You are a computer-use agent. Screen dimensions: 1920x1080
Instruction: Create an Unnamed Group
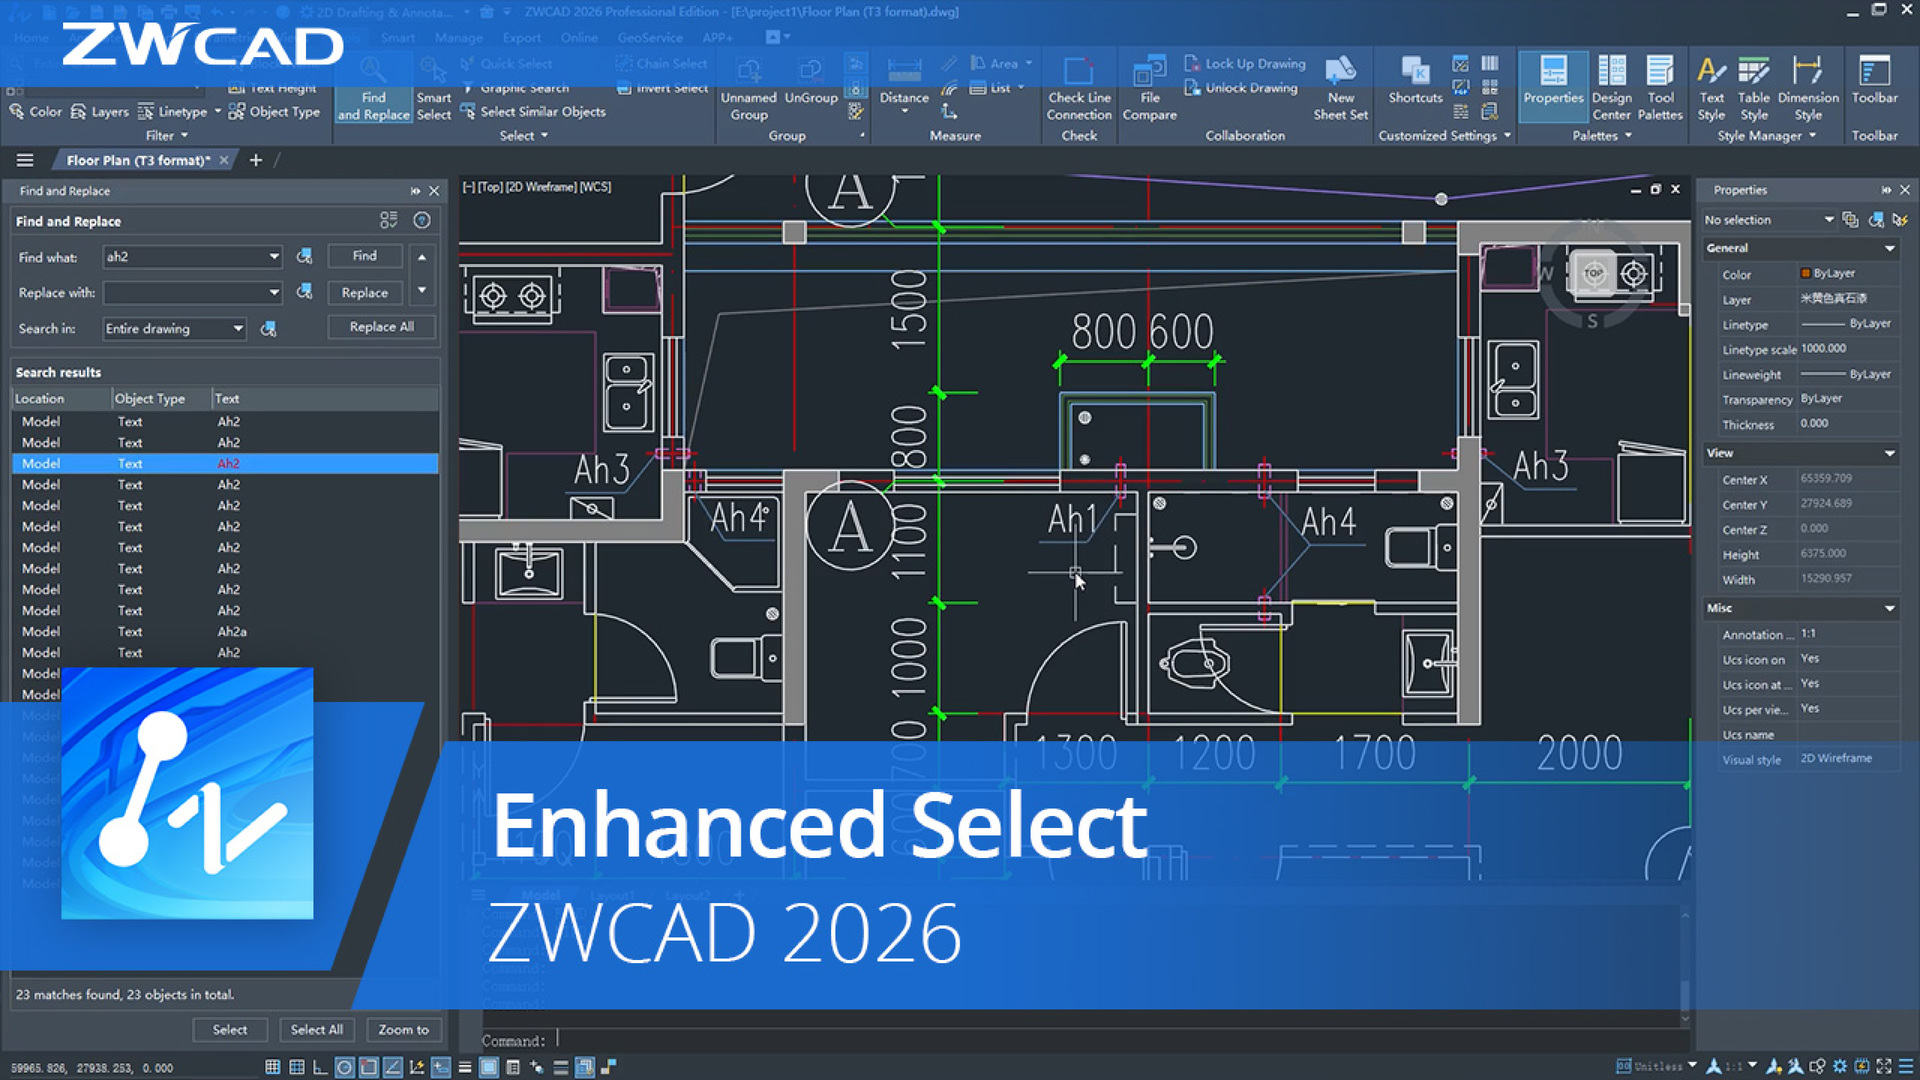click(x=748, y=90)
